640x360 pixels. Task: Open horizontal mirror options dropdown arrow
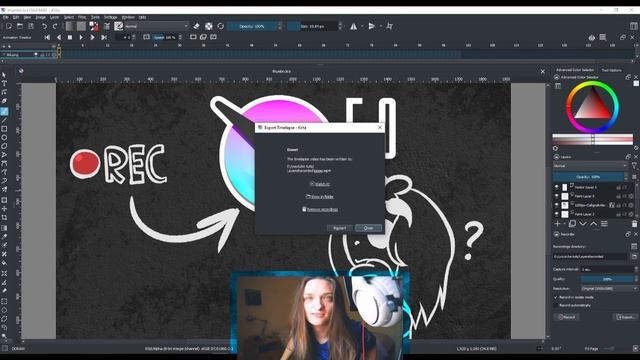point(362,26)
